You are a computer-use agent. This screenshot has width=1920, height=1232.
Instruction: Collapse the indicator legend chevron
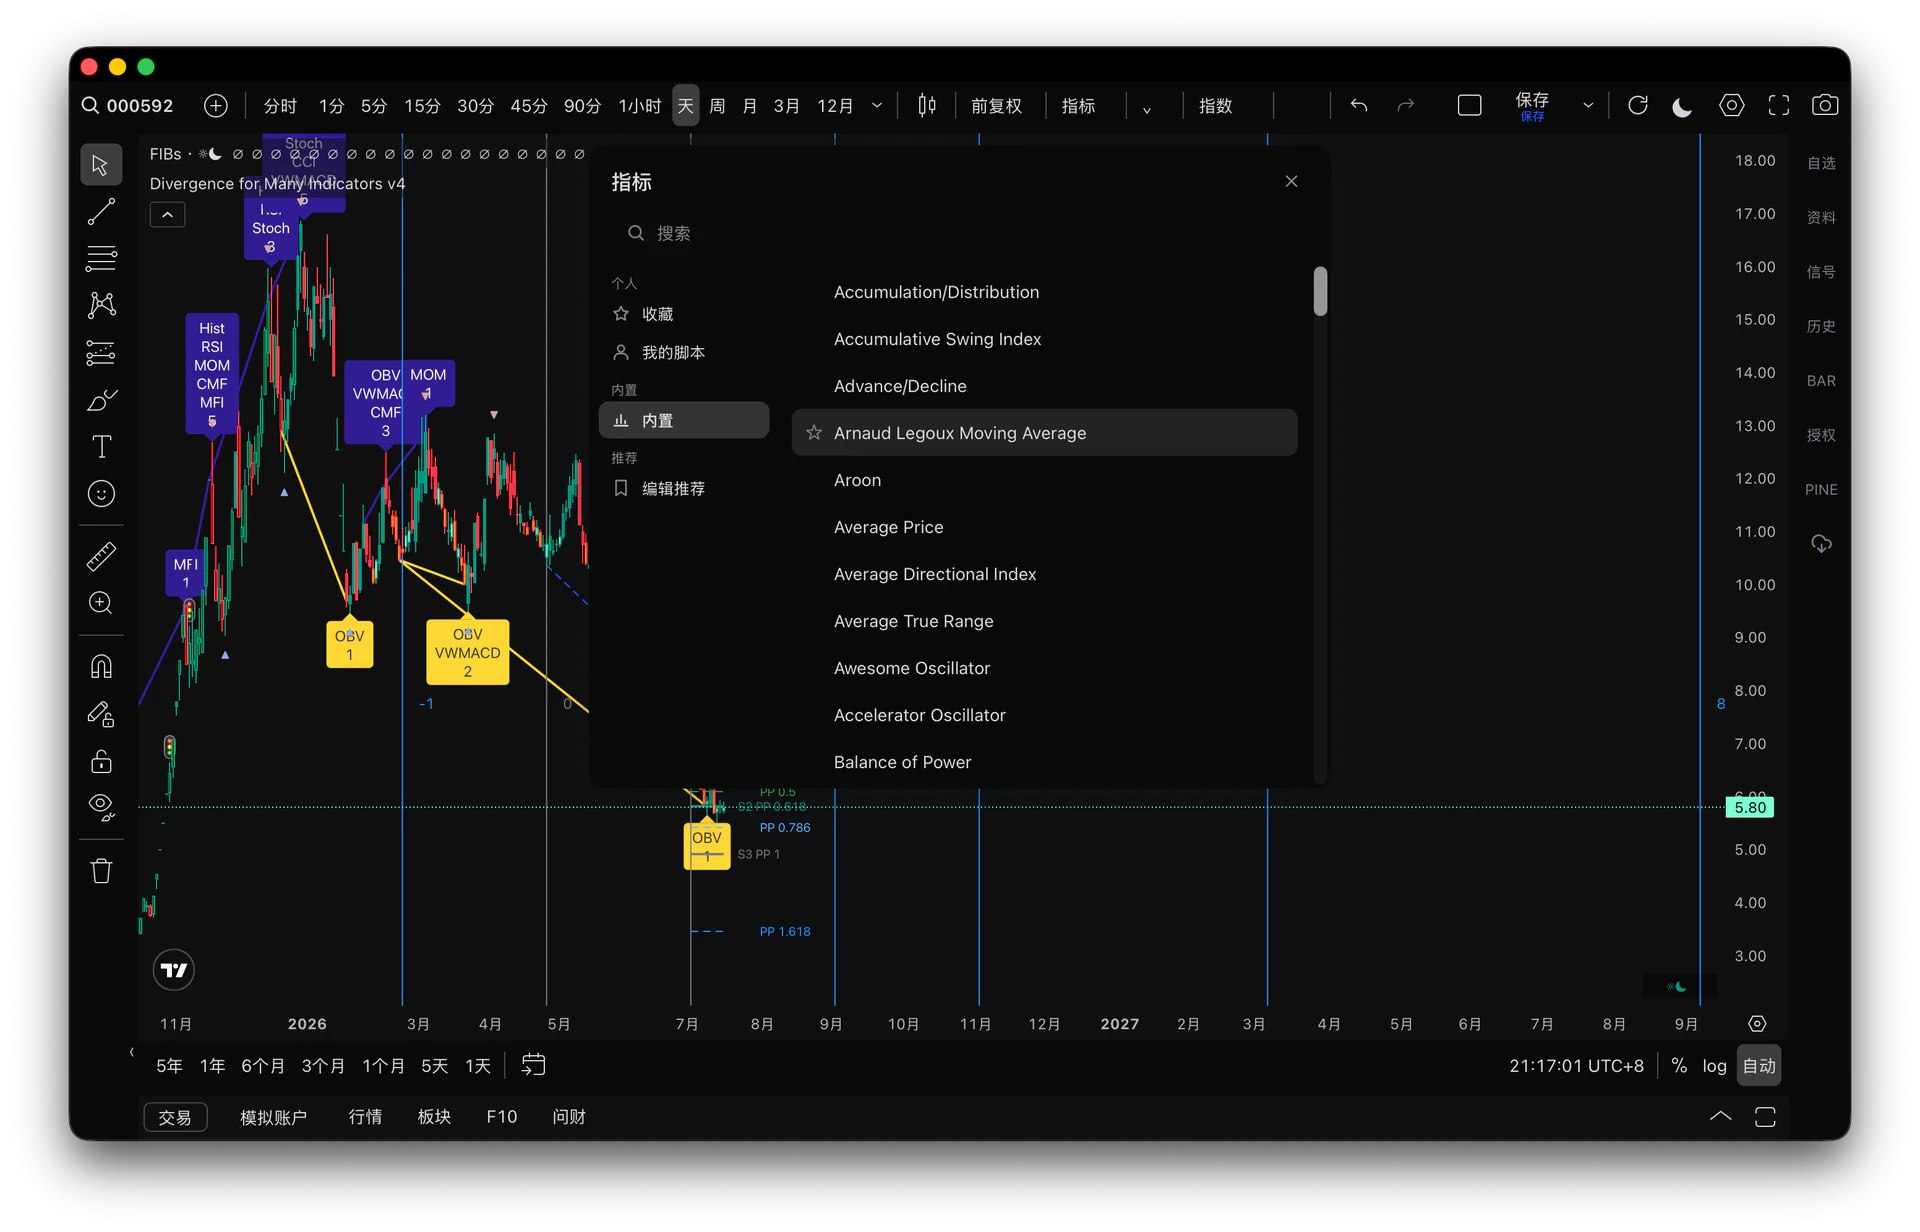(x=167, y=215)
